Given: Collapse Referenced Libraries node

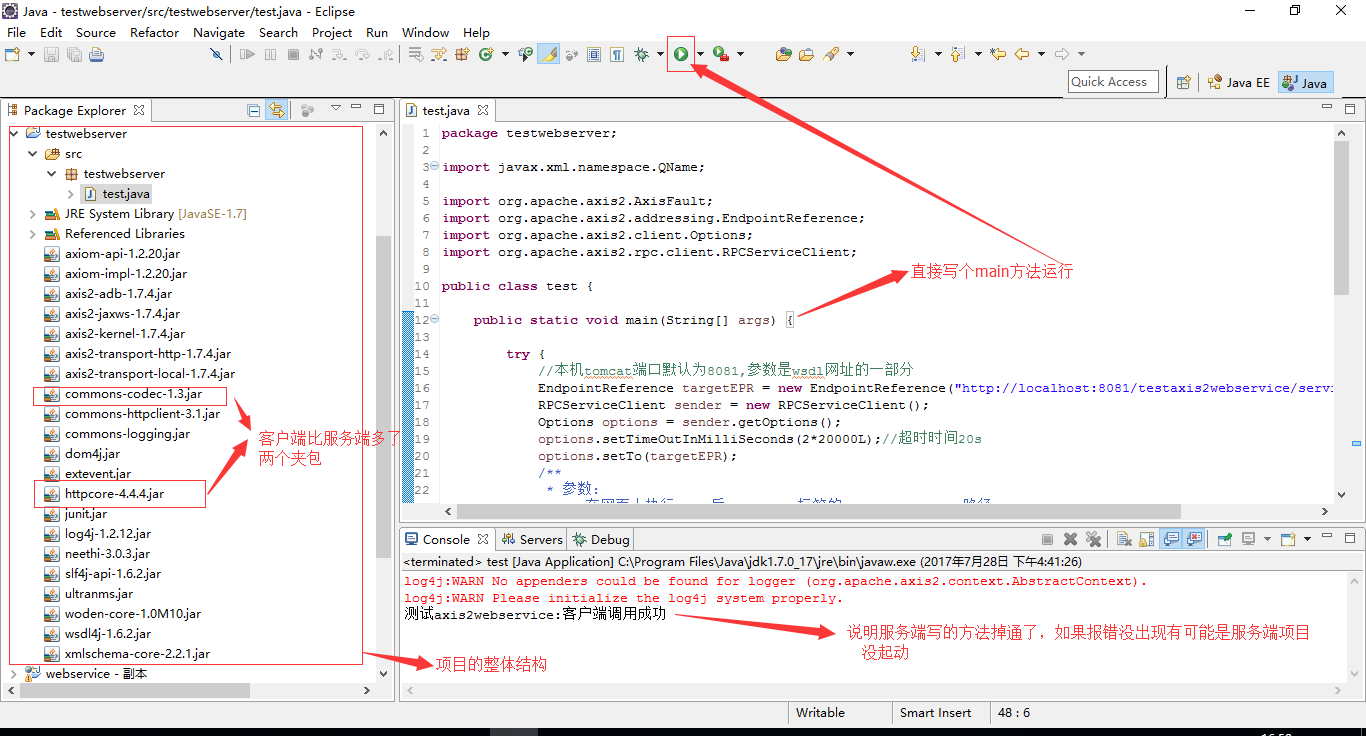Looking at the screenshot, I should pos(33,234).
